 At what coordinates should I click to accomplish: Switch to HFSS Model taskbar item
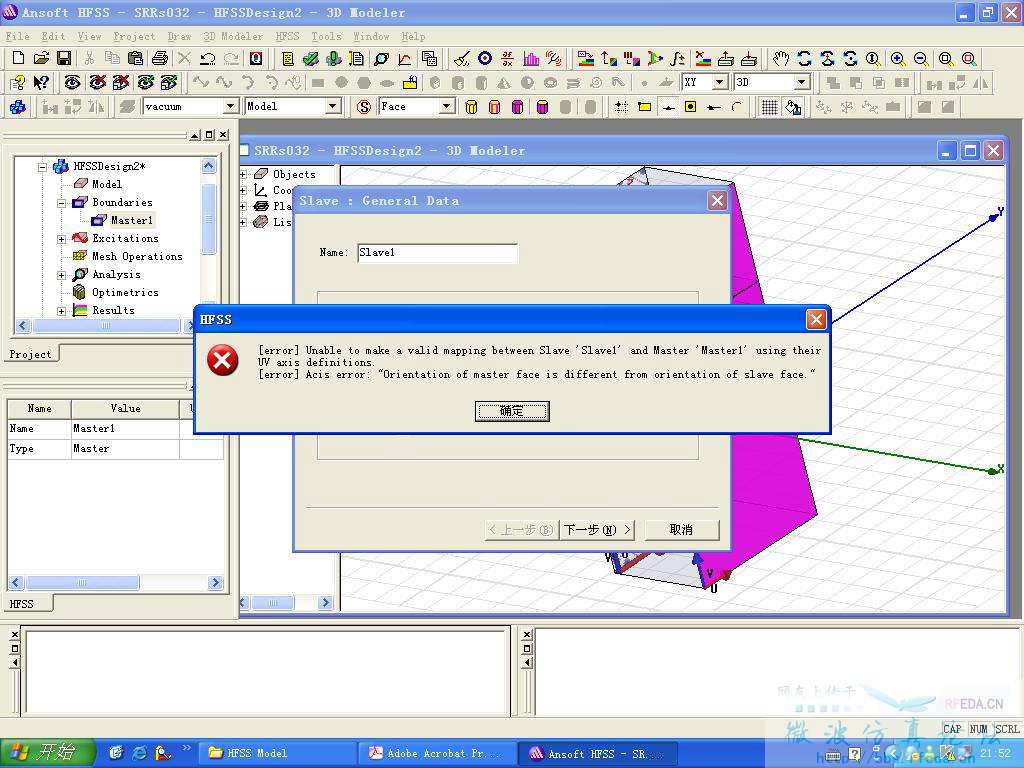(x=276, y=753)
